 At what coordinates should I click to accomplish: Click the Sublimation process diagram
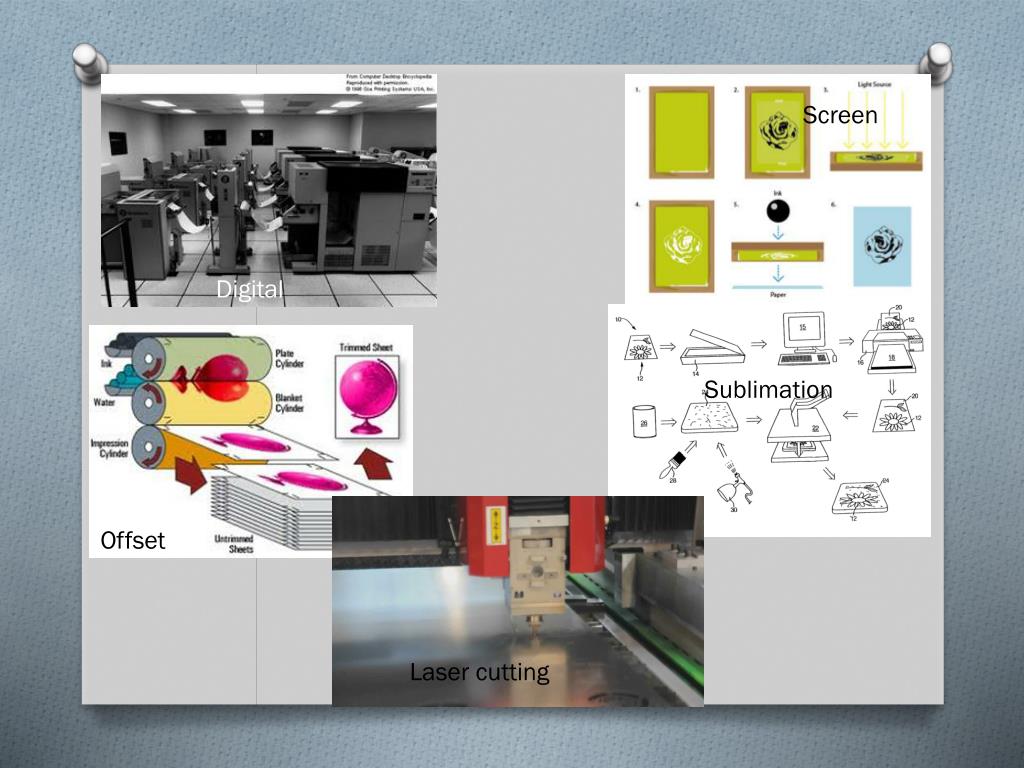tap(769, 421)
